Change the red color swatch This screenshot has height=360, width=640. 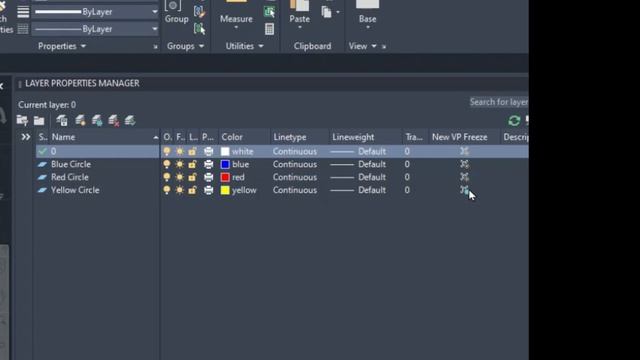tap(225, 177)
